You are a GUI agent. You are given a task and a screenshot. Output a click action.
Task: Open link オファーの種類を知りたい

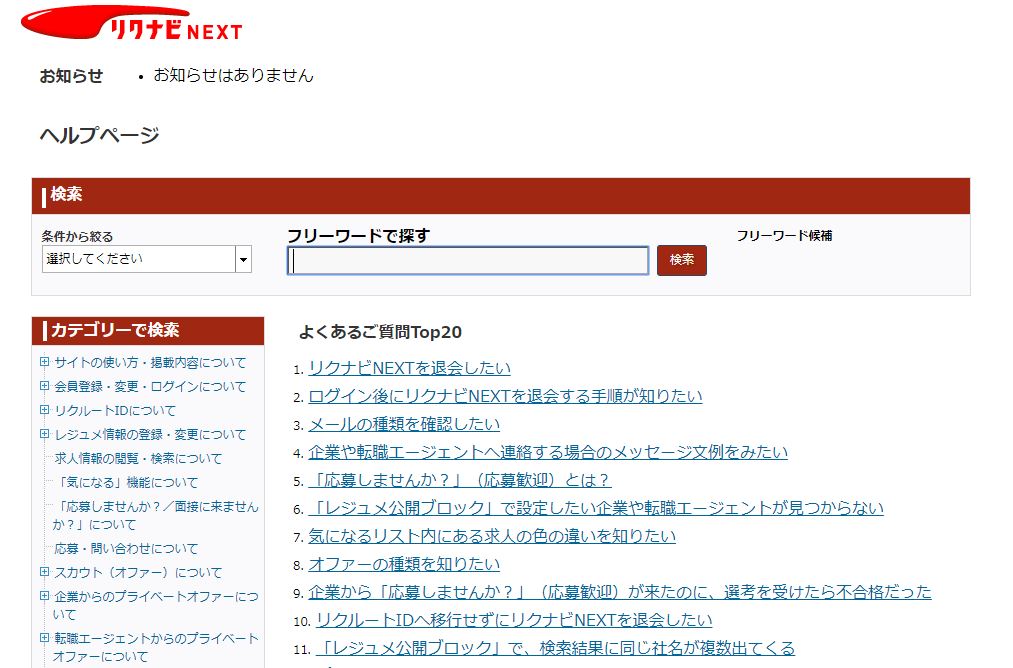[x=404, y=564]
